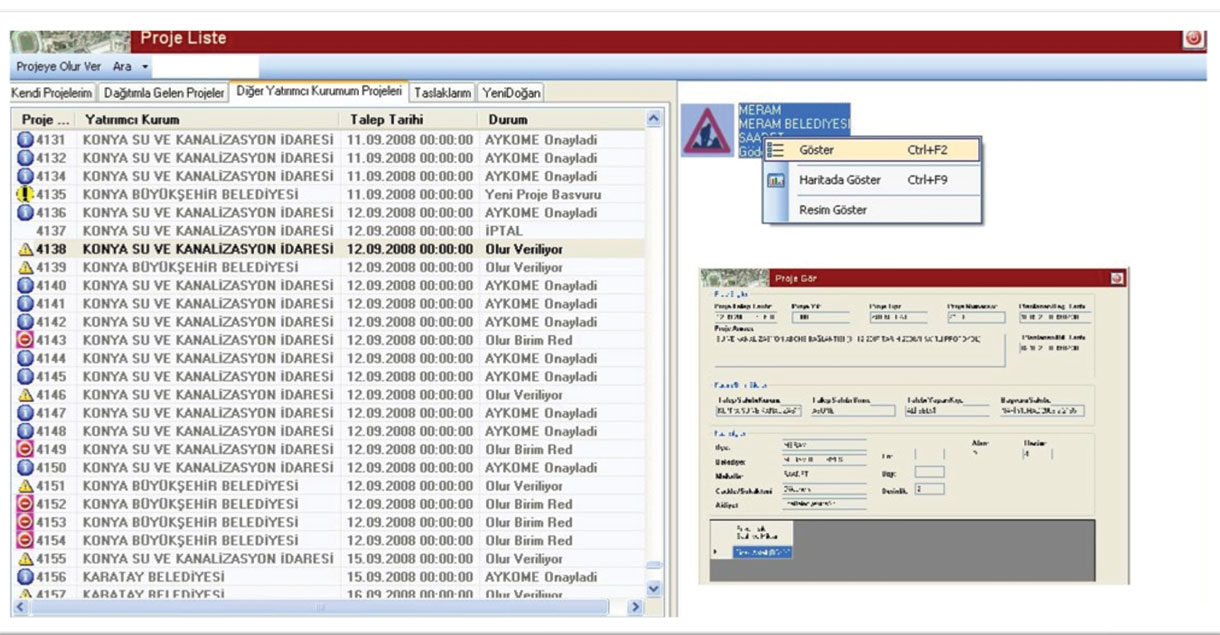Open the Dağıtımla Gelen Projeler tab
The image size is (1220, 635).
click(164, 93)
